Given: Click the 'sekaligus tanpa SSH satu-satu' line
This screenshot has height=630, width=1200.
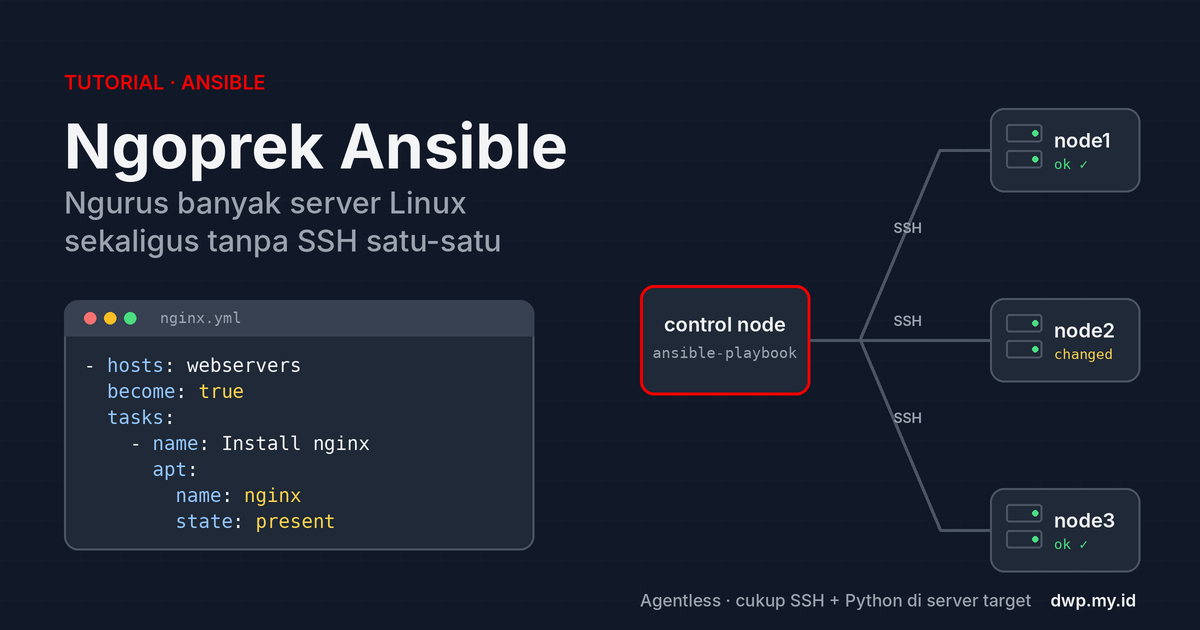Looking at the screenshot, I should tap(283, 243).
